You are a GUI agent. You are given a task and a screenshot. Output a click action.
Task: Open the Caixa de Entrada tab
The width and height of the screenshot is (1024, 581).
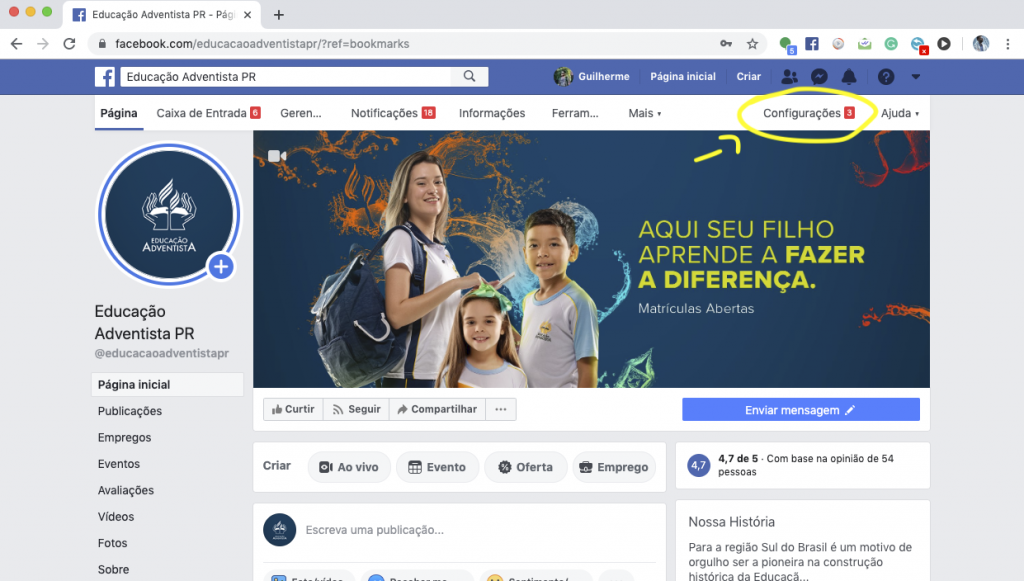tap(208, 113)
